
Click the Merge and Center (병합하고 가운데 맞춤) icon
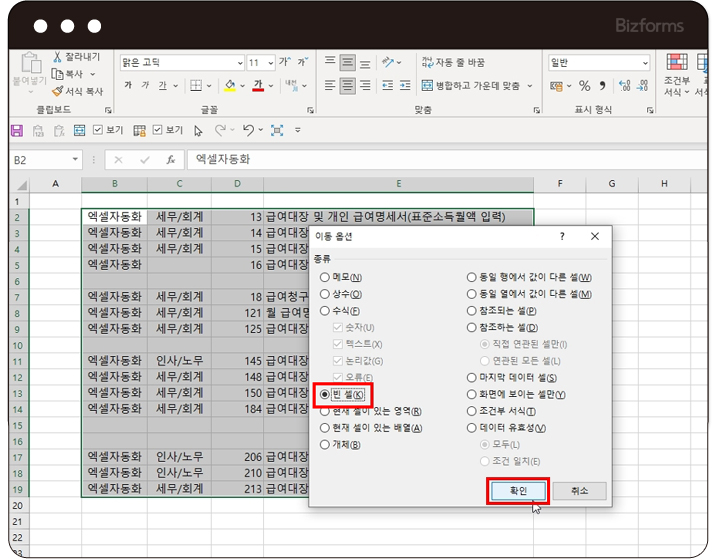[x=427, y=86]
